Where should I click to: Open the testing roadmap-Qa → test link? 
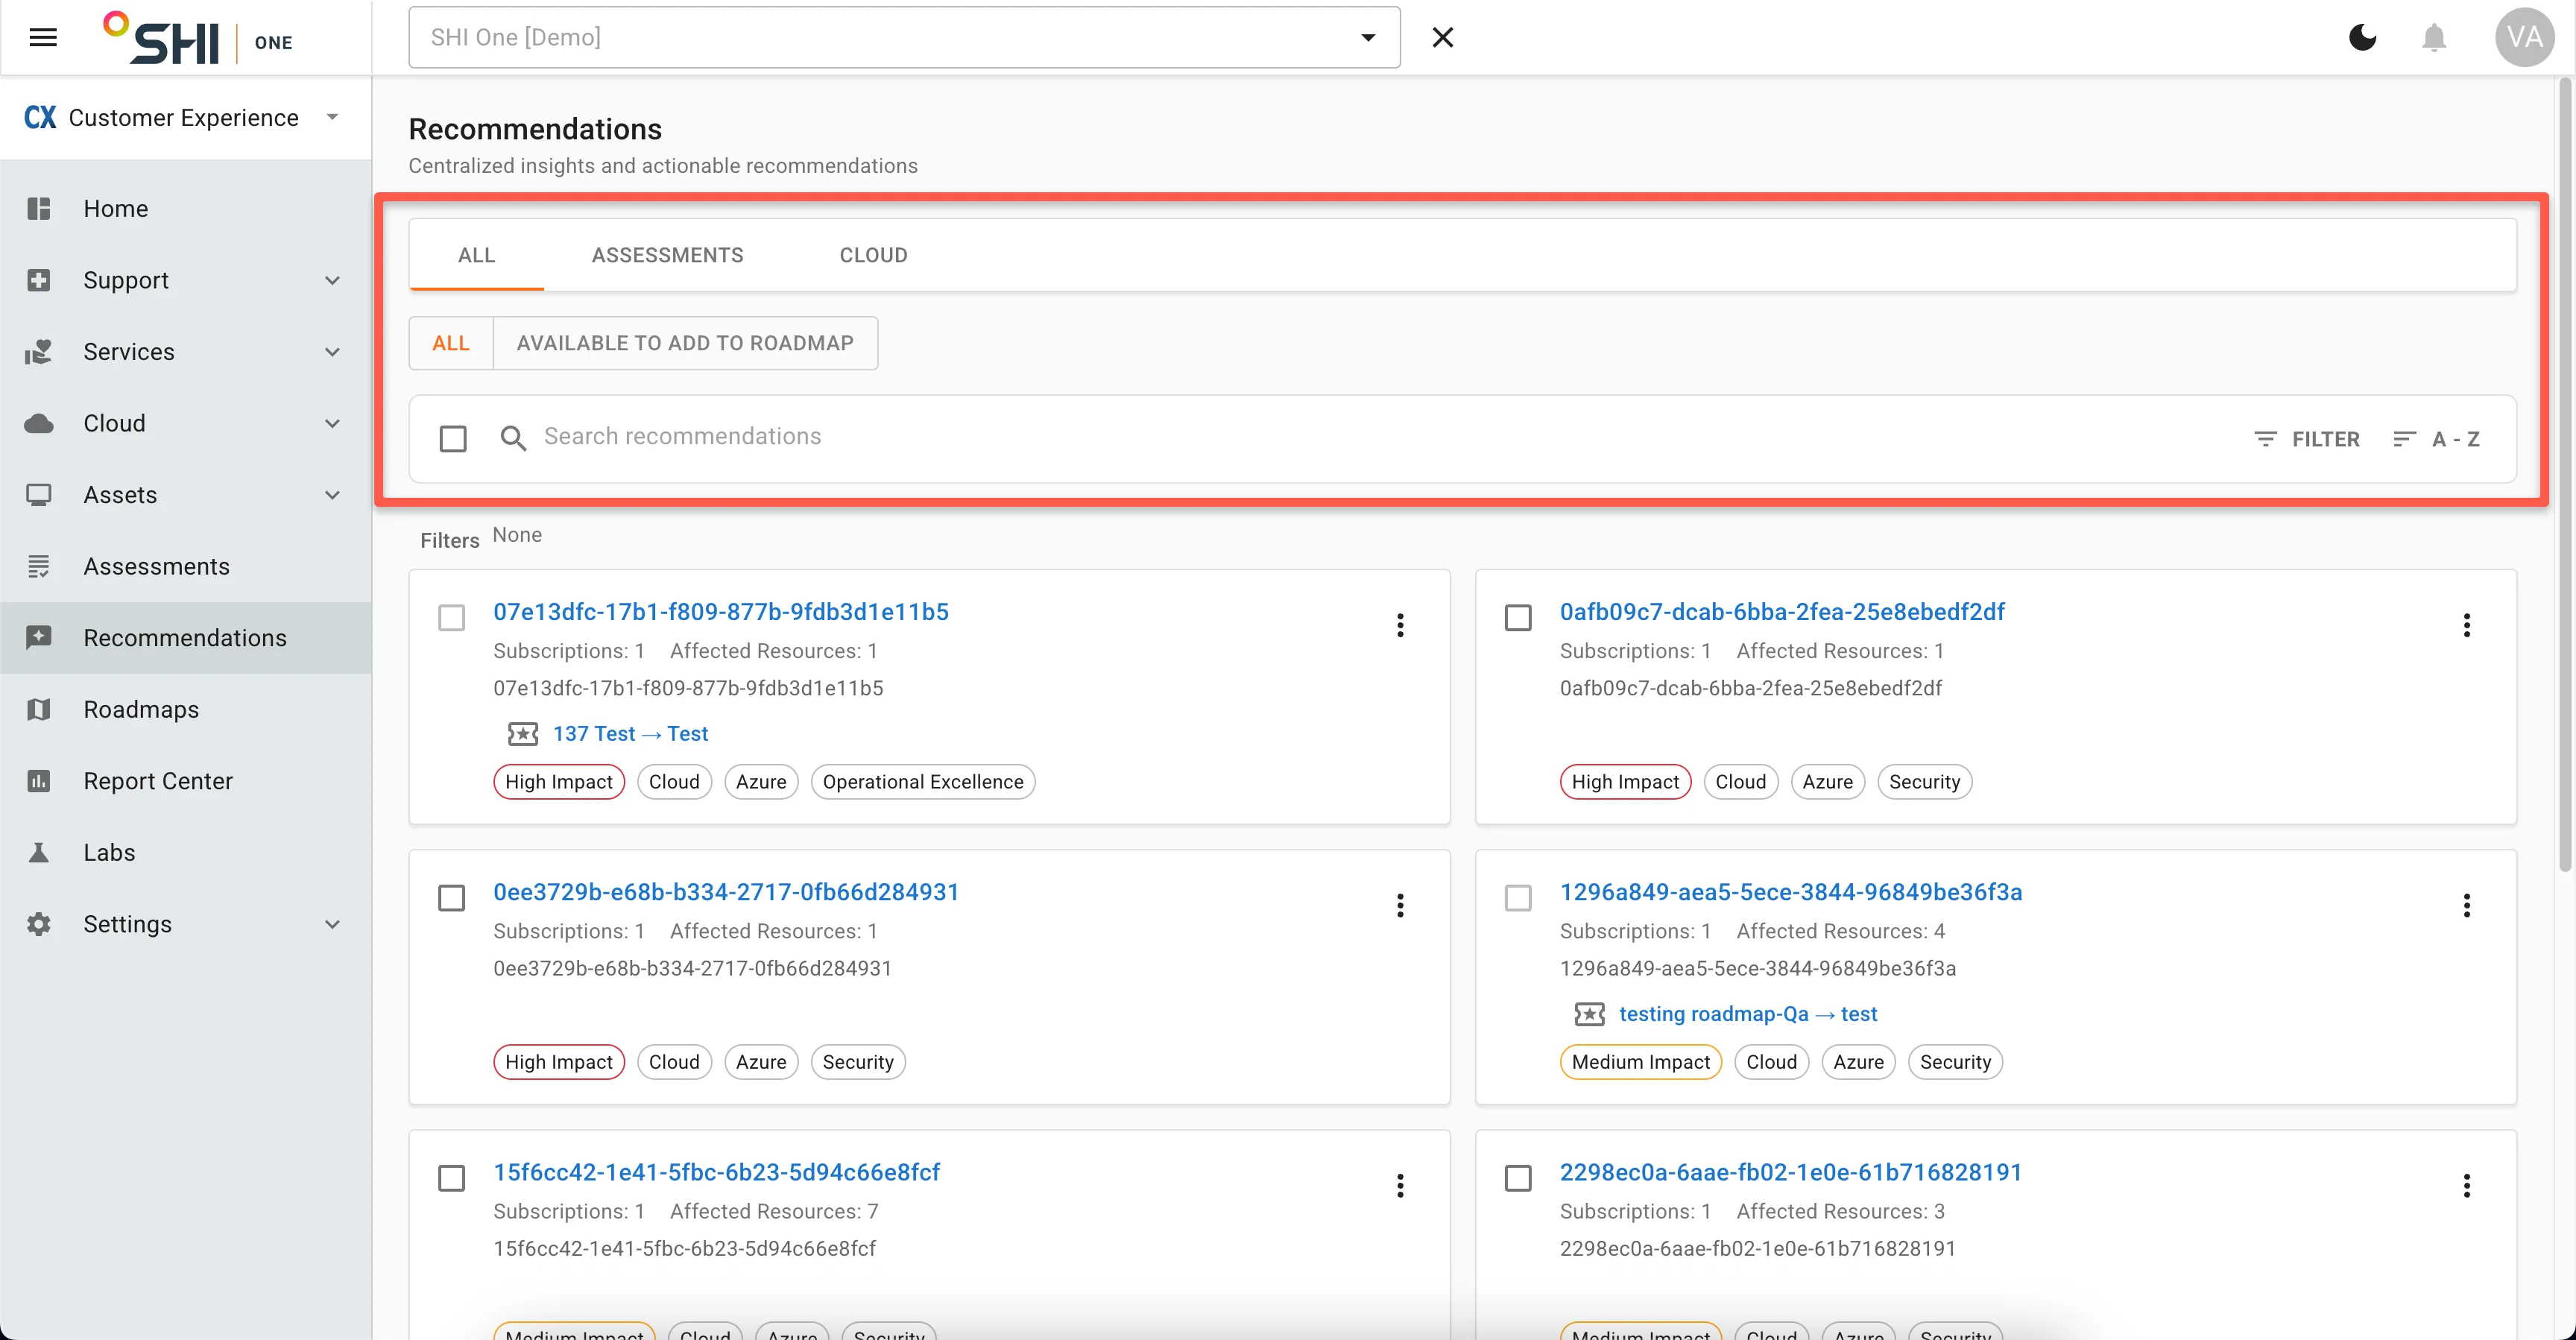point(1748,1014)
